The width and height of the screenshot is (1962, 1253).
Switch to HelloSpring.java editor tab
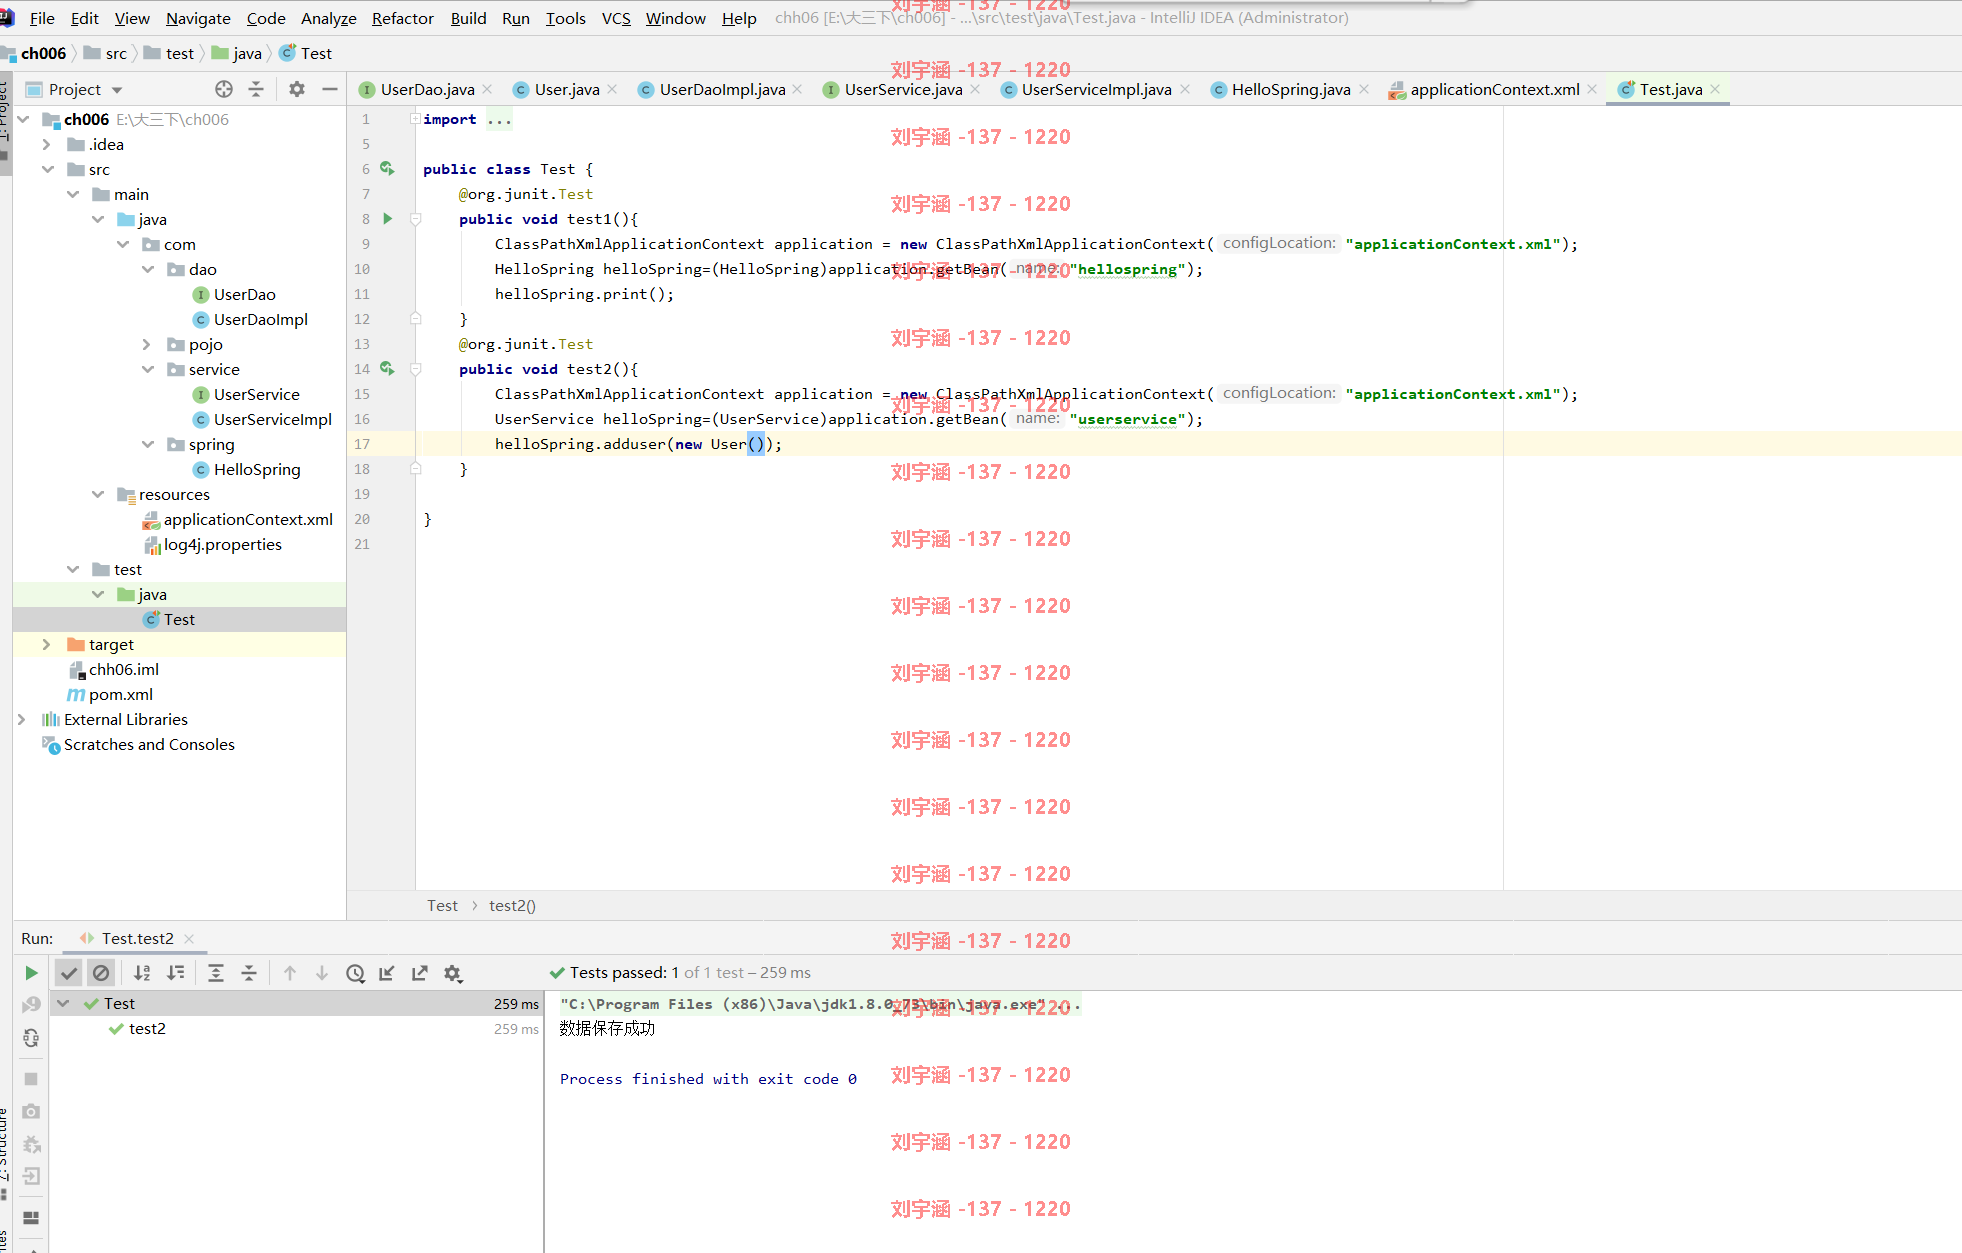[1290, 89]
